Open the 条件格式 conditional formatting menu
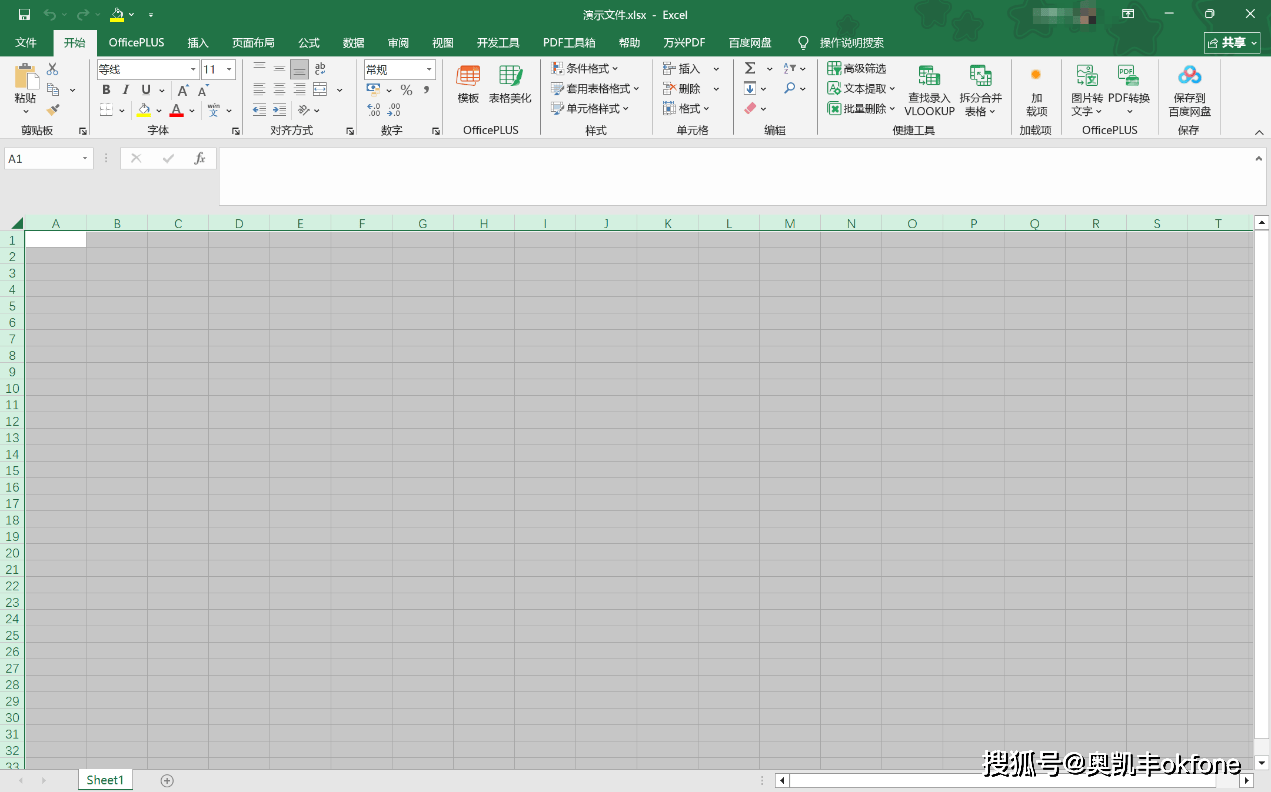This screenshot has width=1271, height=792. pos(585,69)
